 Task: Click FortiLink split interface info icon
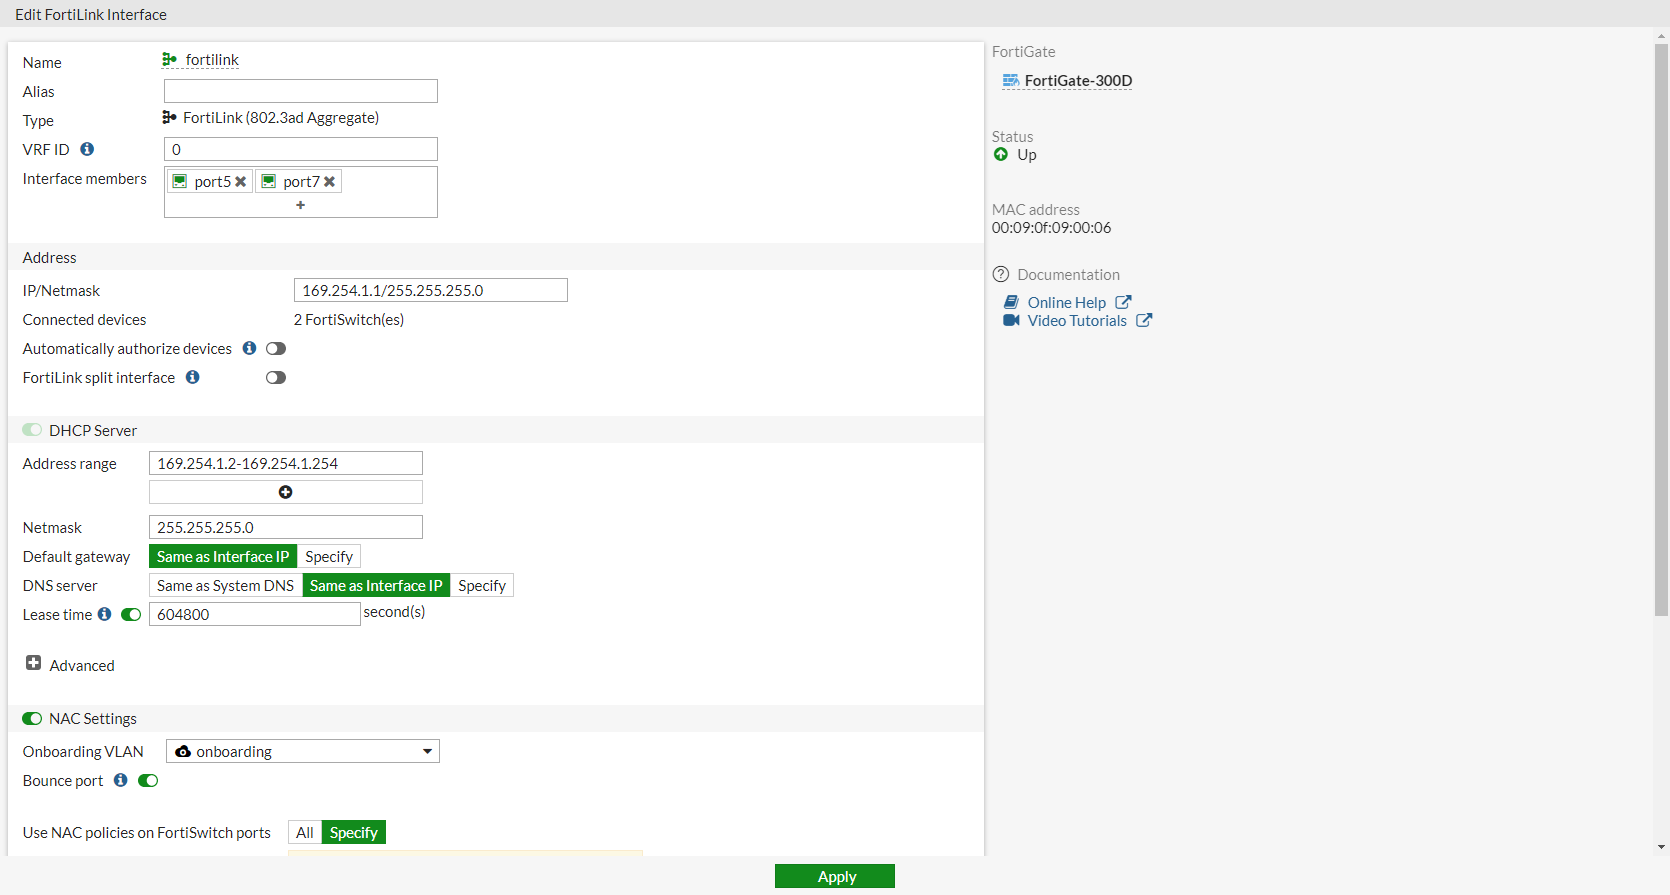click(192, 377)
